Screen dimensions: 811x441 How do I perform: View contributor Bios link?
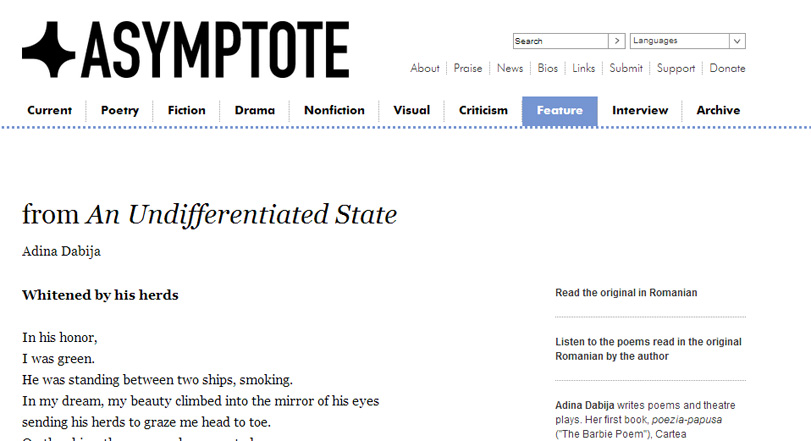pos(547,68)
